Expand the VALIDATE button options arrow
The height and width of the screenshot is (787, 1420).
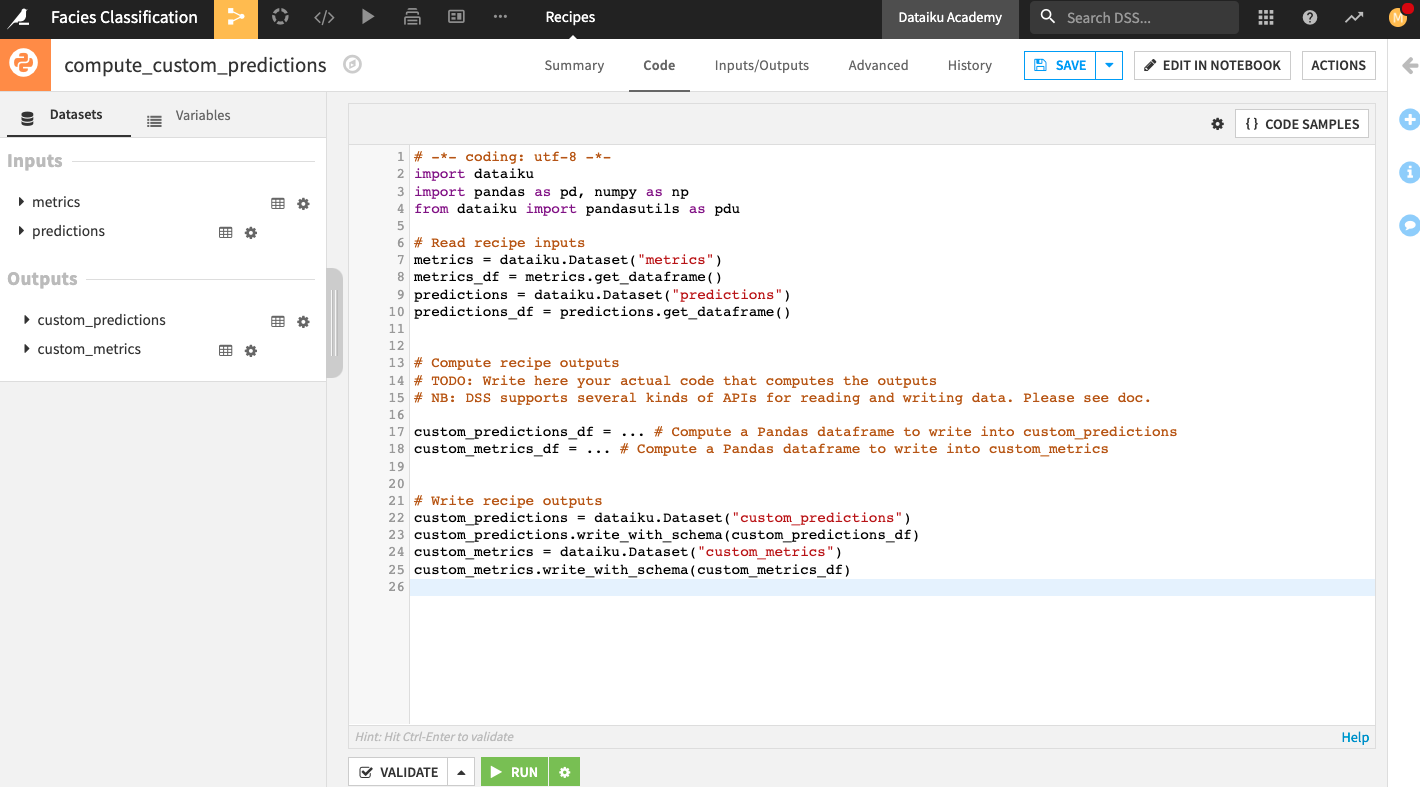point(461,771)
